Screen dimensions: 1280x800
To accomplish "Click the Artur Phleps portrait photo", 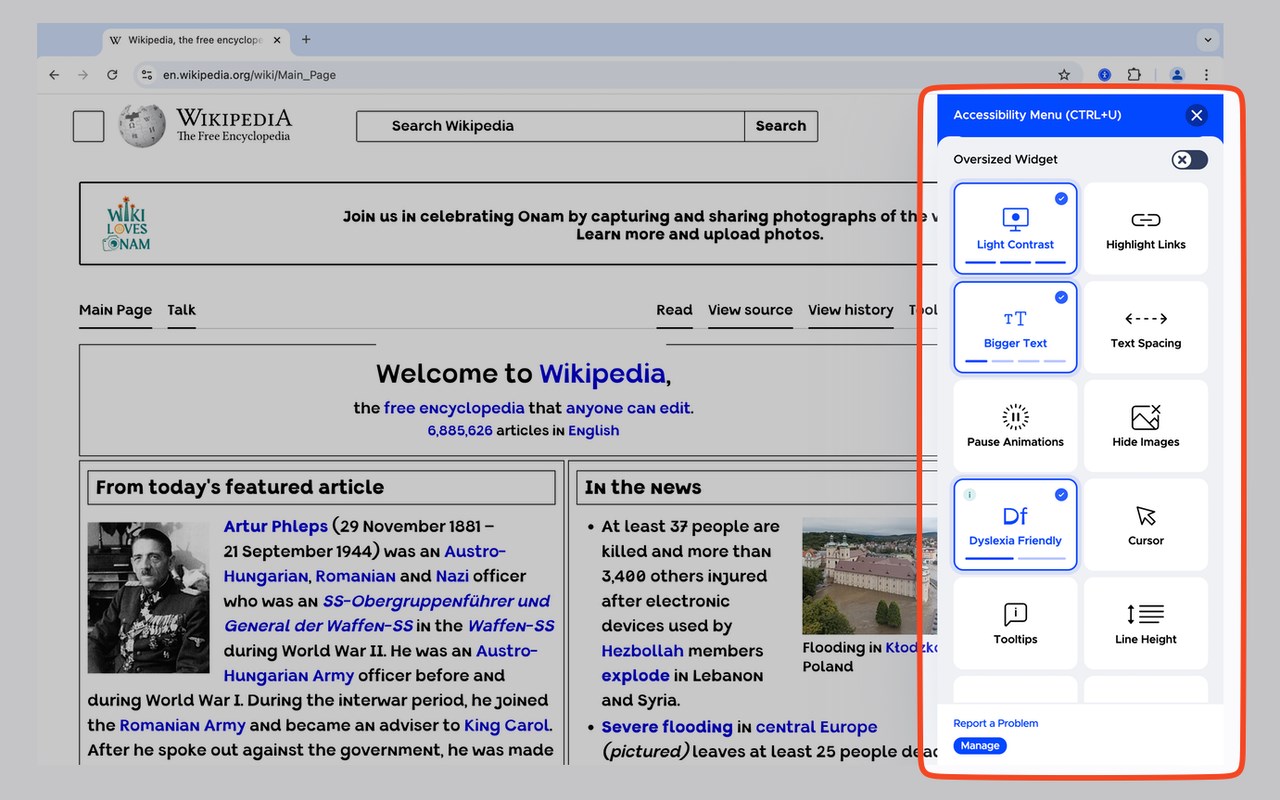I will coord(149,597).
